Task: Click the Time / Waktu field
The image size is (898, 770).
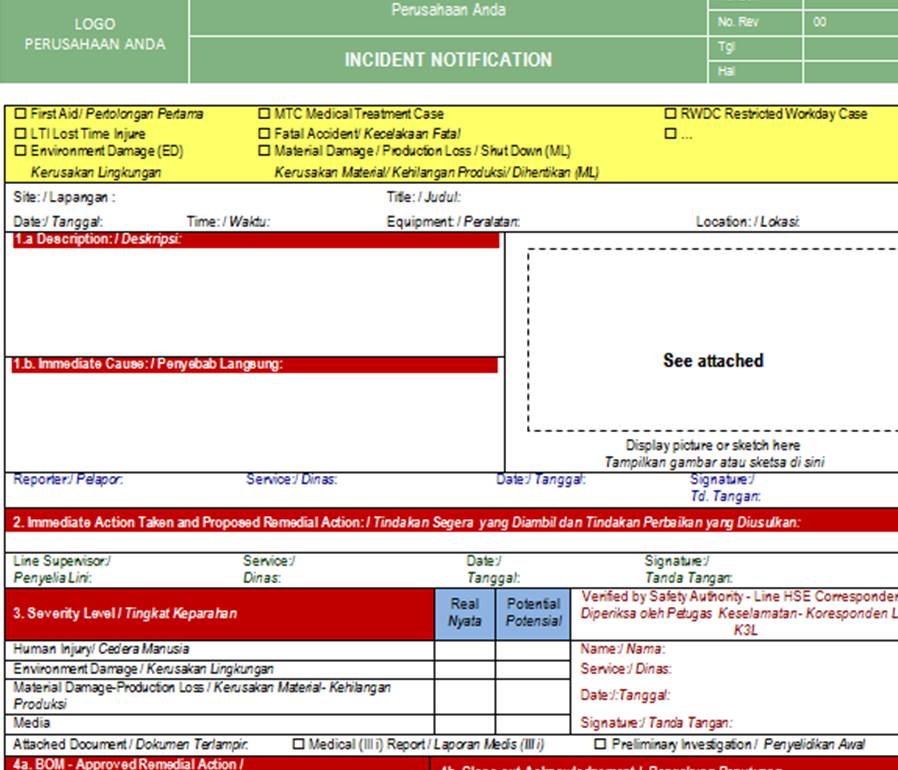Action: [228, 222]
